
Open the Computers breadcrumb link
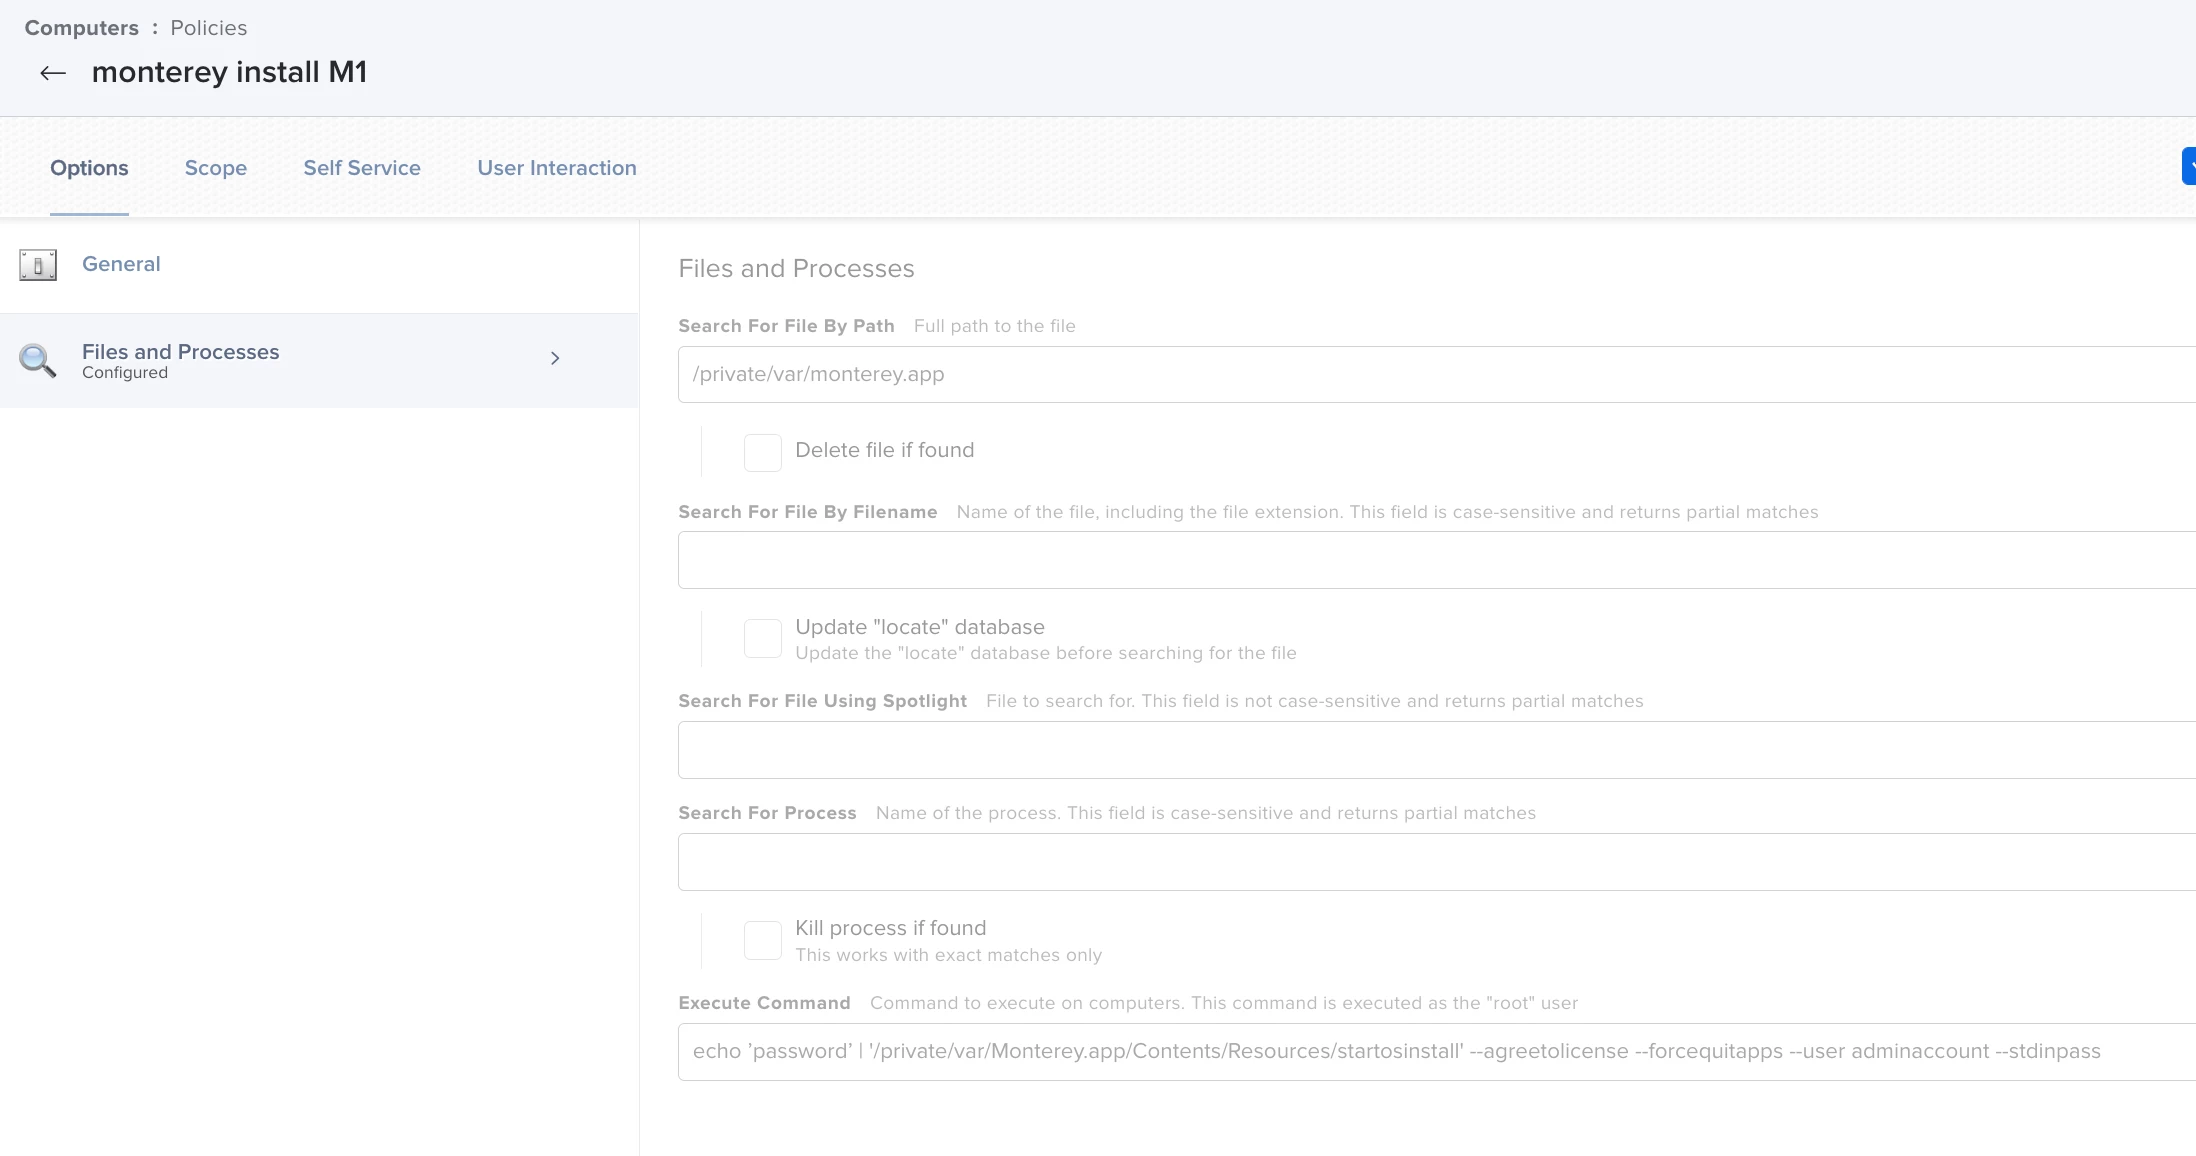pos(82,28)
